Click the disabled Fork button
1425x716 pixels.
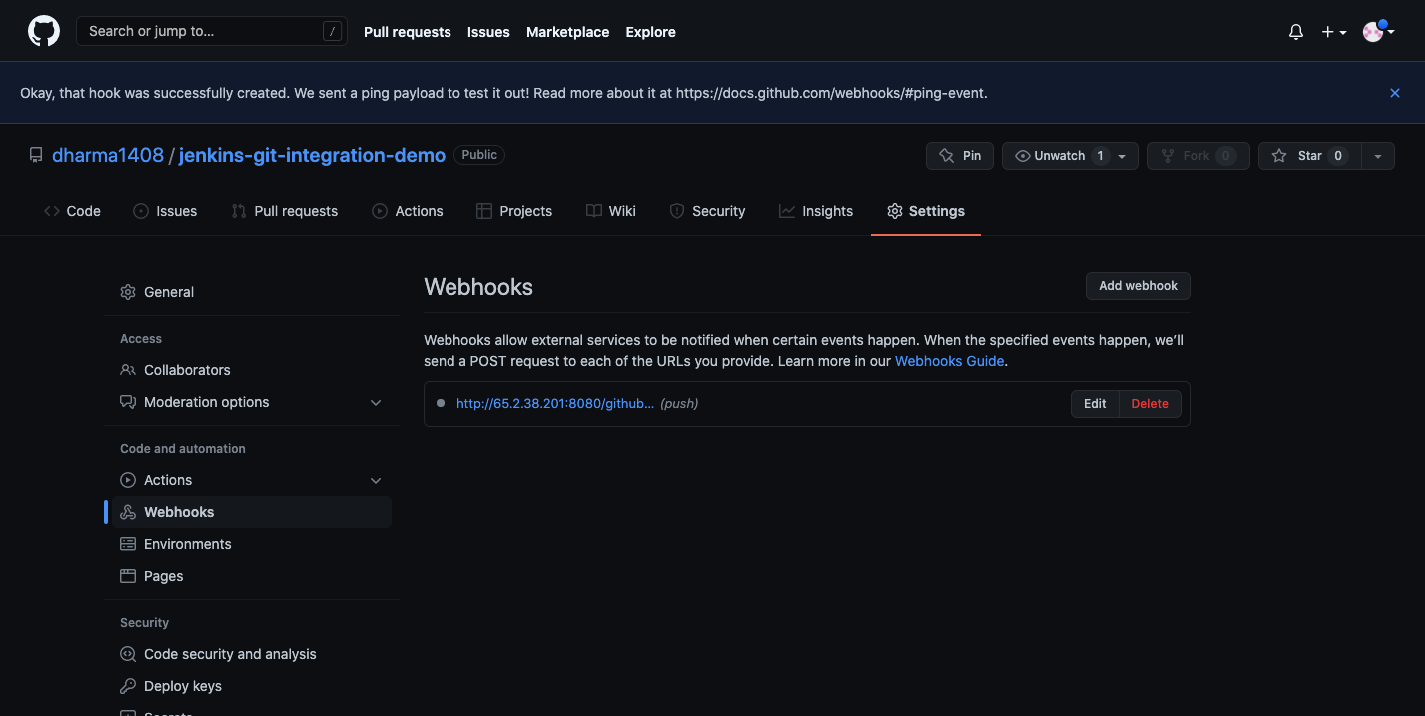click(x=1198, y=156)
